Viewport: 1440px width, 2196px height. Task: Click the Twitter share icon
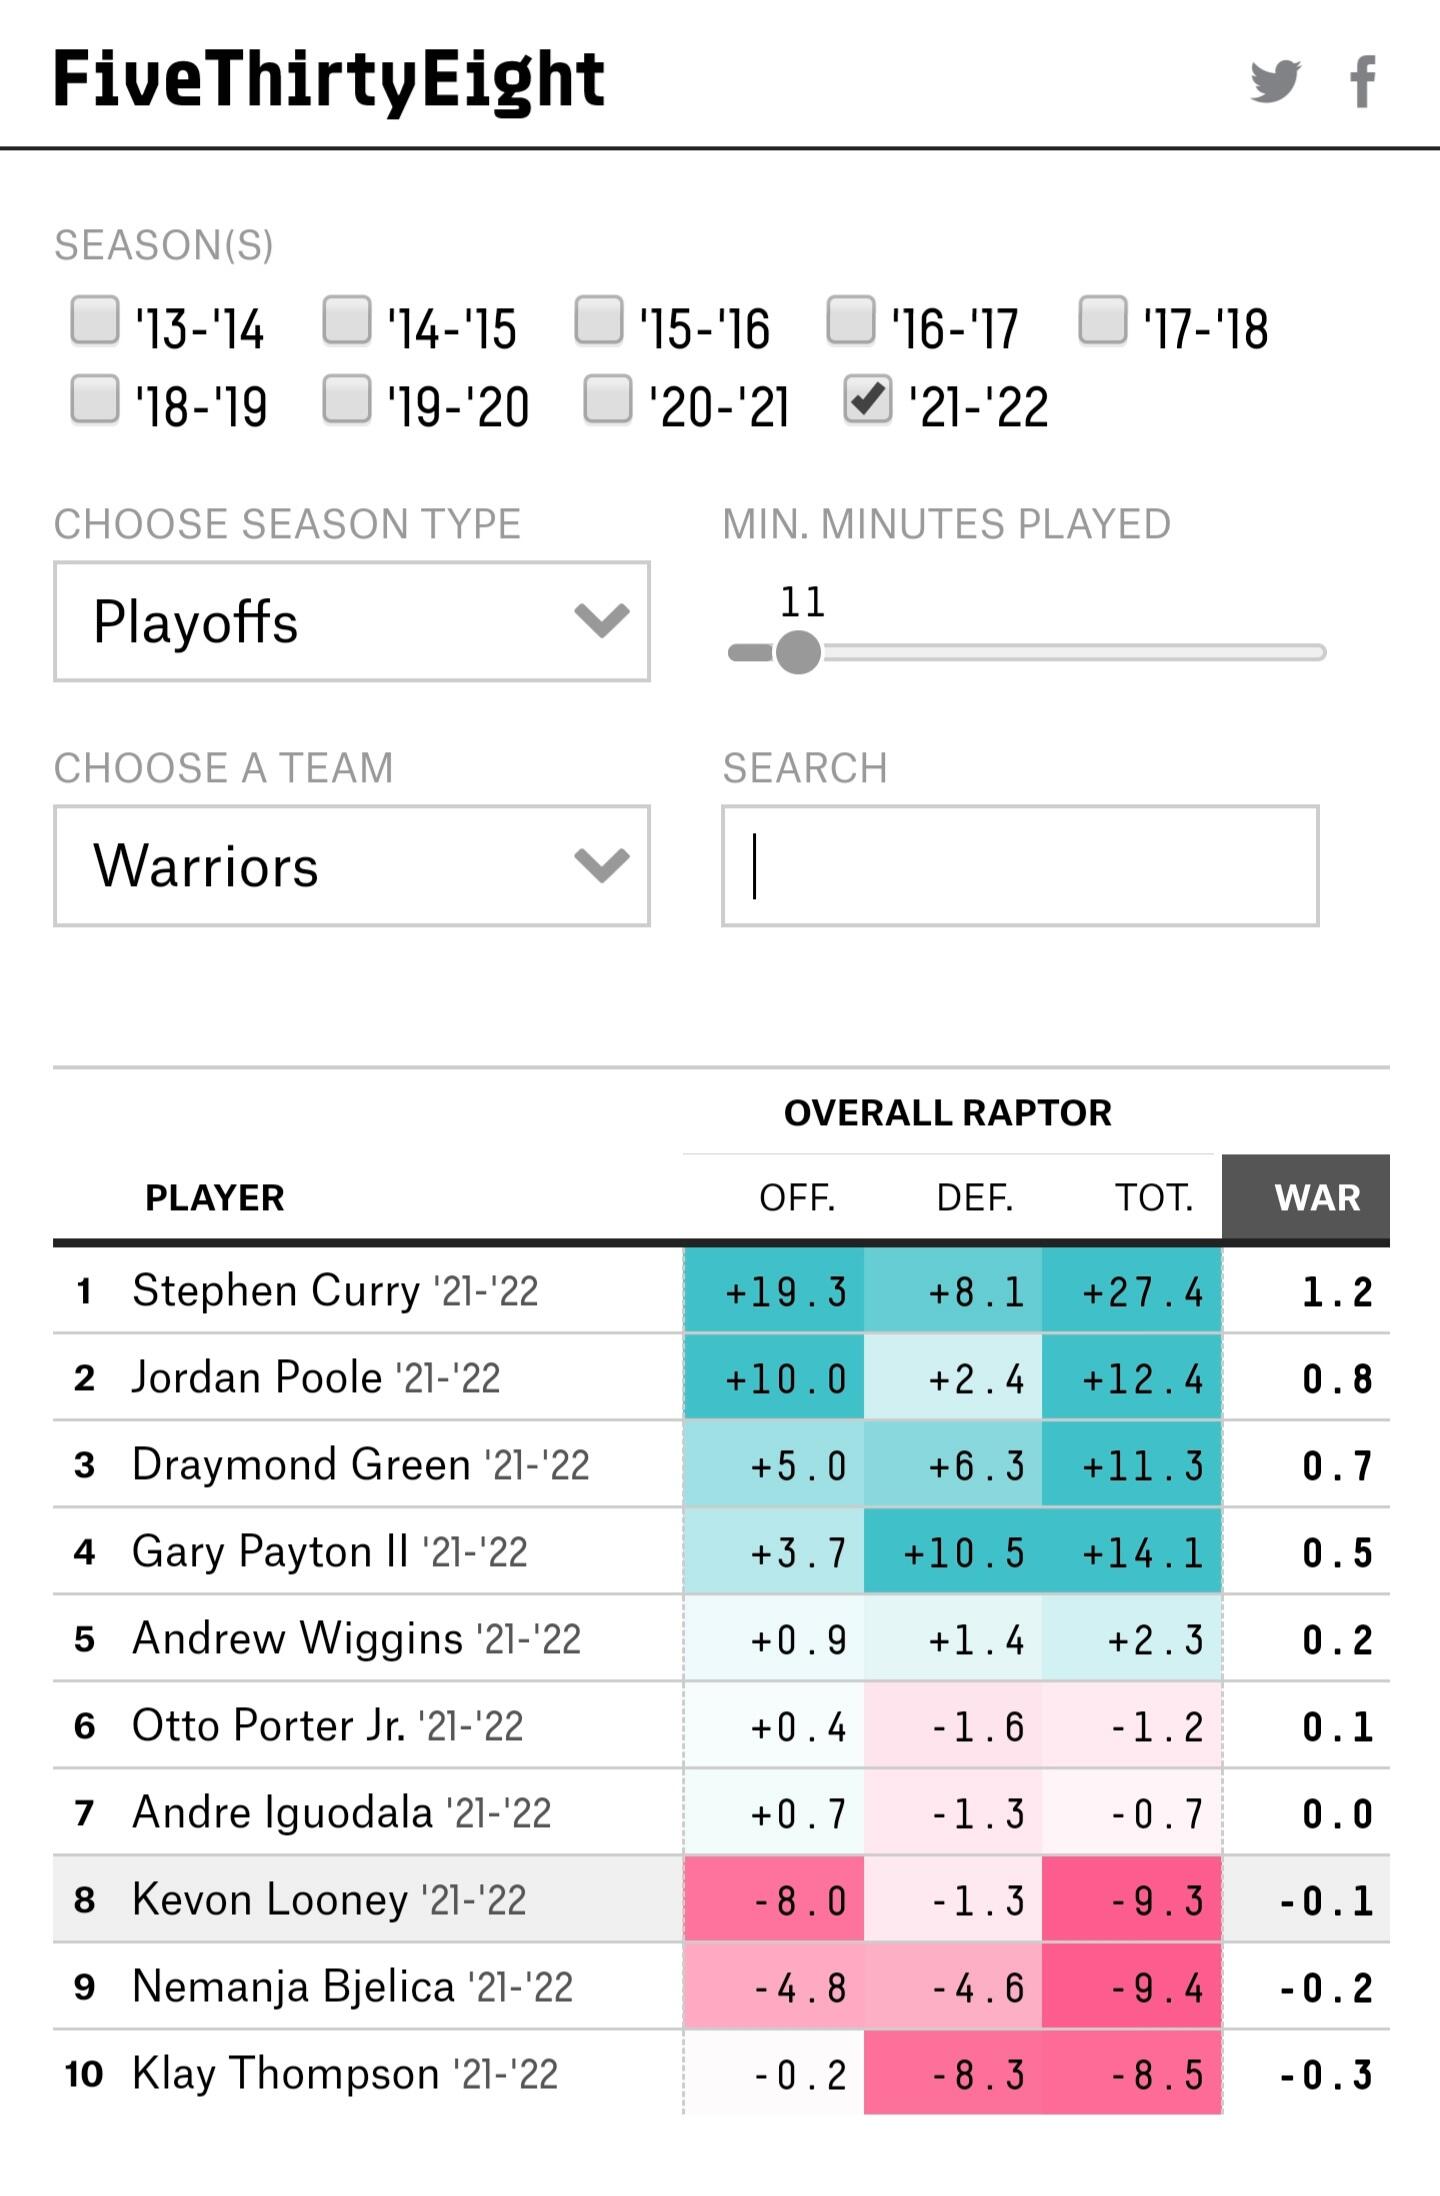(x=1275, y=81)
